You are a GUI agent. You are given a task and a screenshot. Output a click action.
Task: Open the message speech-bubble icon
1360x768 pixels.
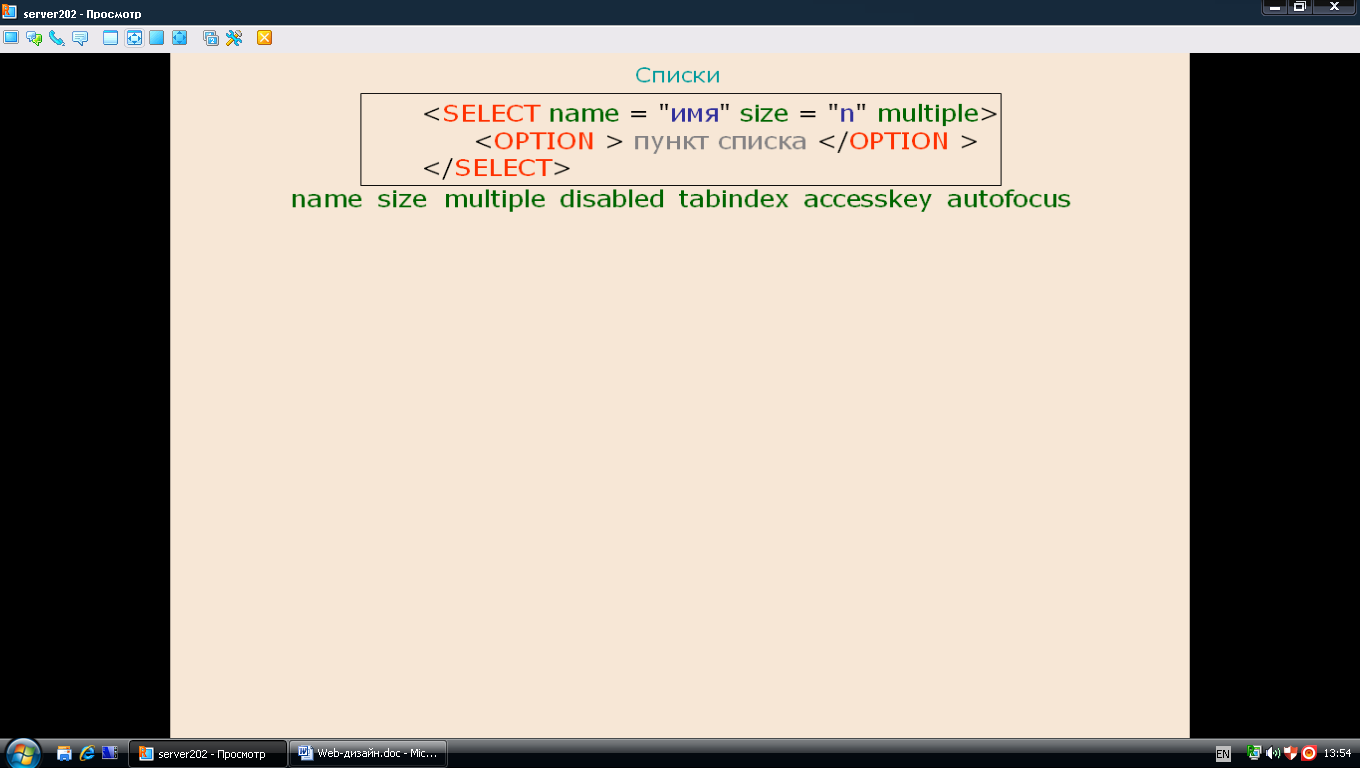[80, 38]
